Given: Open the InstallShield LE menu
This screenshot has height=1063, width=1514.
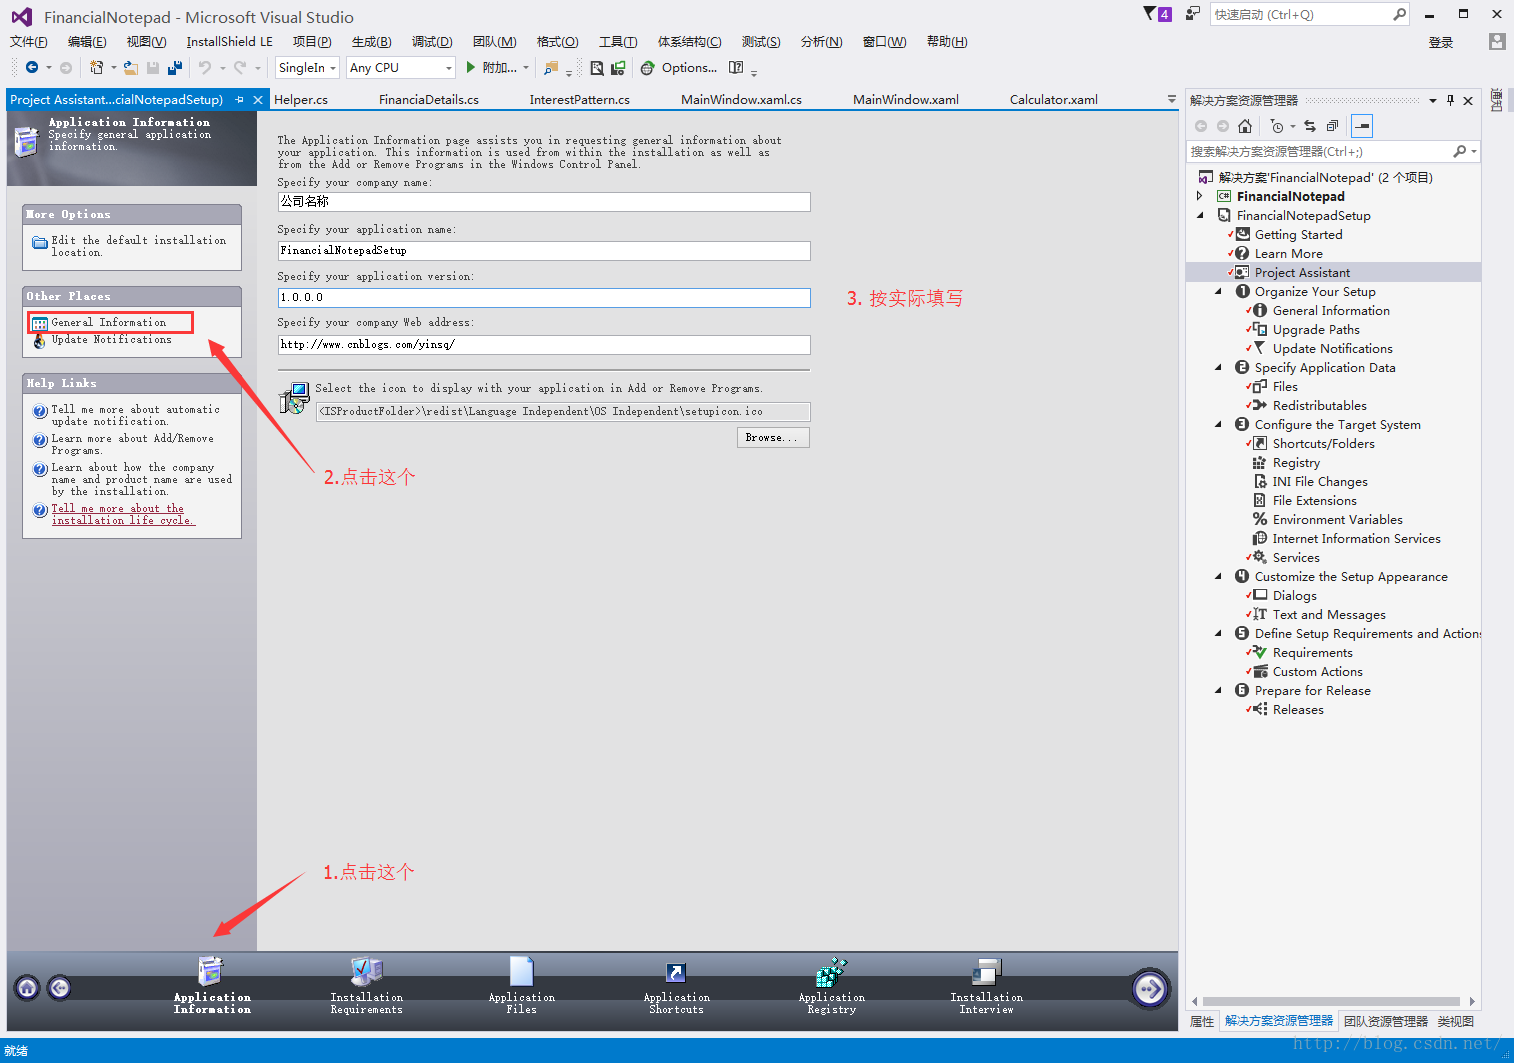Looking at the screenshot, I should coord(229,41).
